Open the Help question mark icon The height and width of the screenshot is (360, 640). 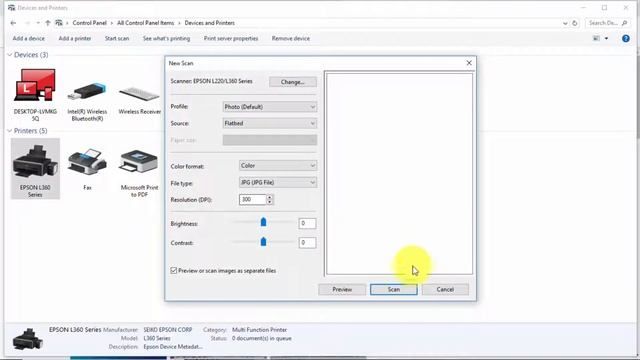click(625, 38)
